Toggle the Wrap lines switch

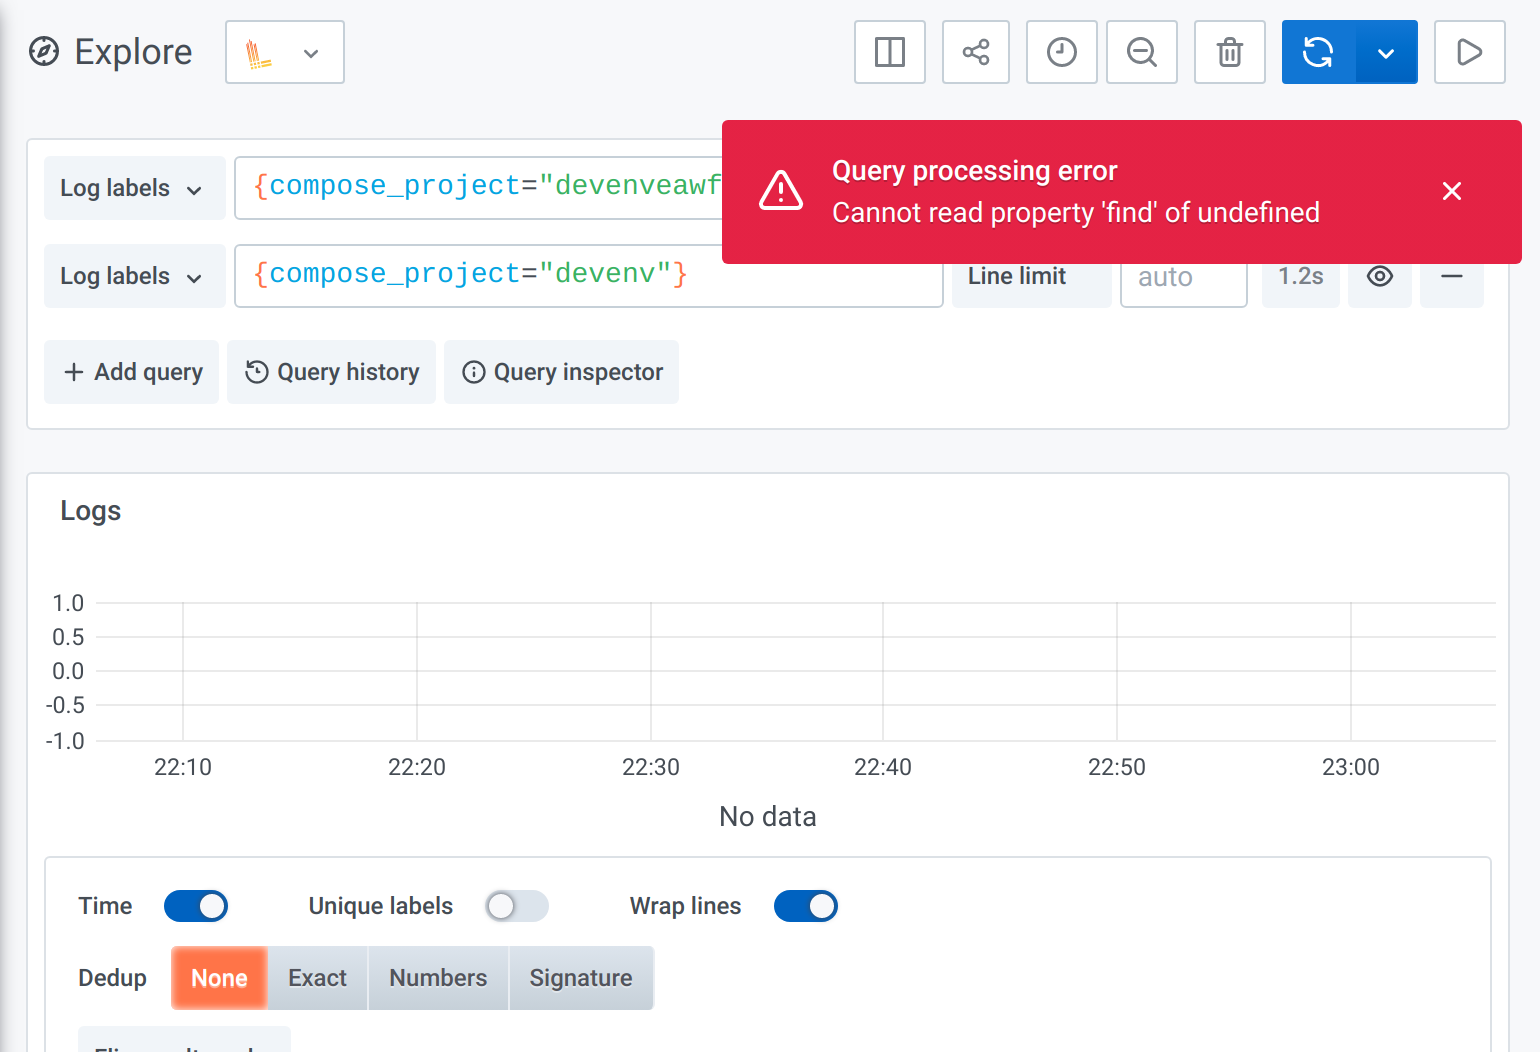[806, 906]
